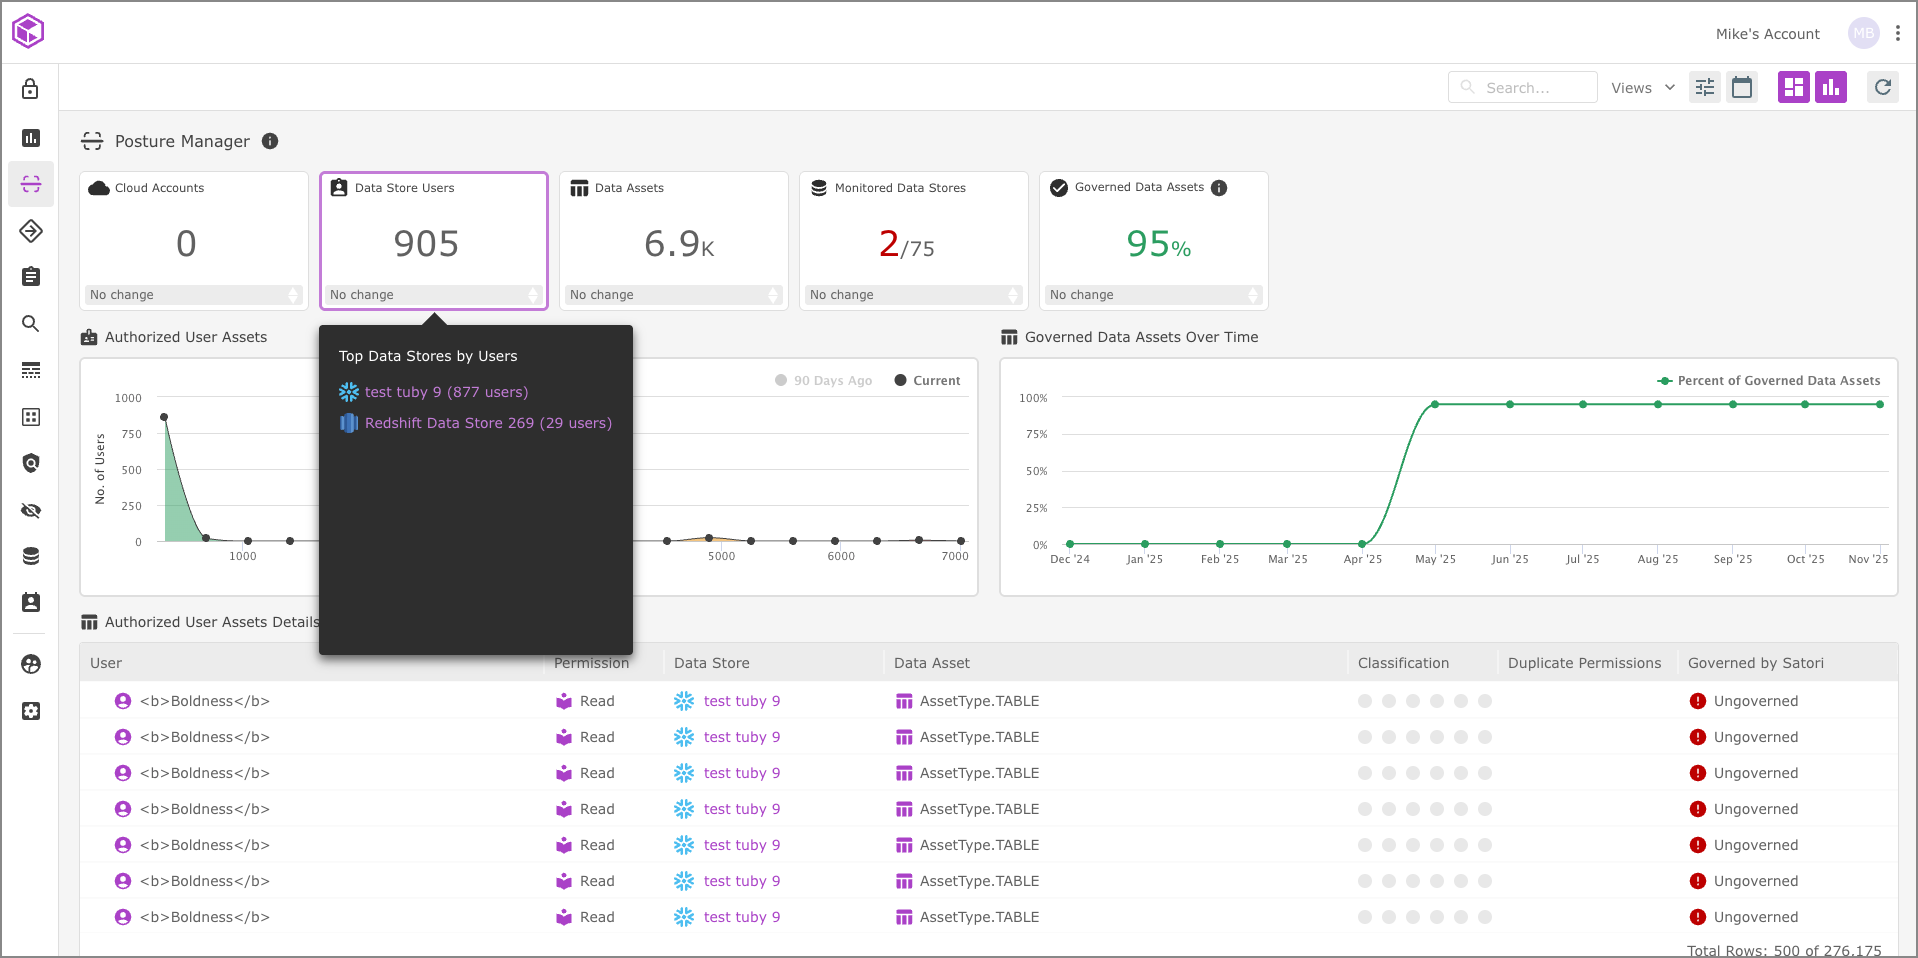Toggle the Current legend series
Viewport: 1918px width, 958px height.
click(927, 381)
